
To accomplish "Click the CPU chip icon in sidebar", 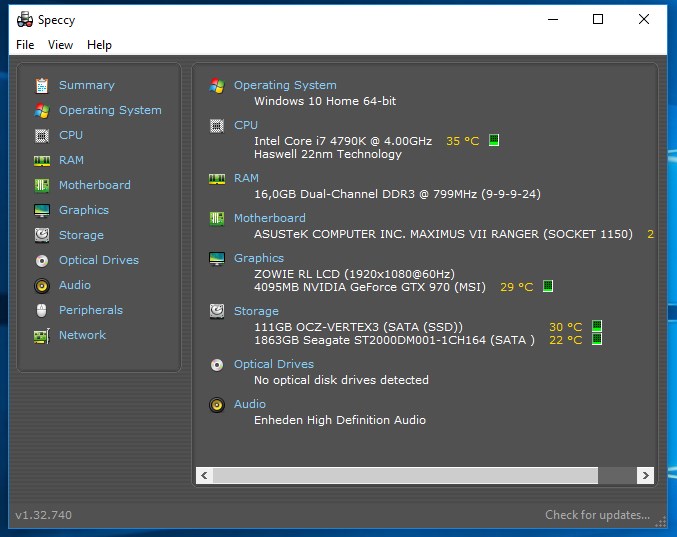I will 41,135.
